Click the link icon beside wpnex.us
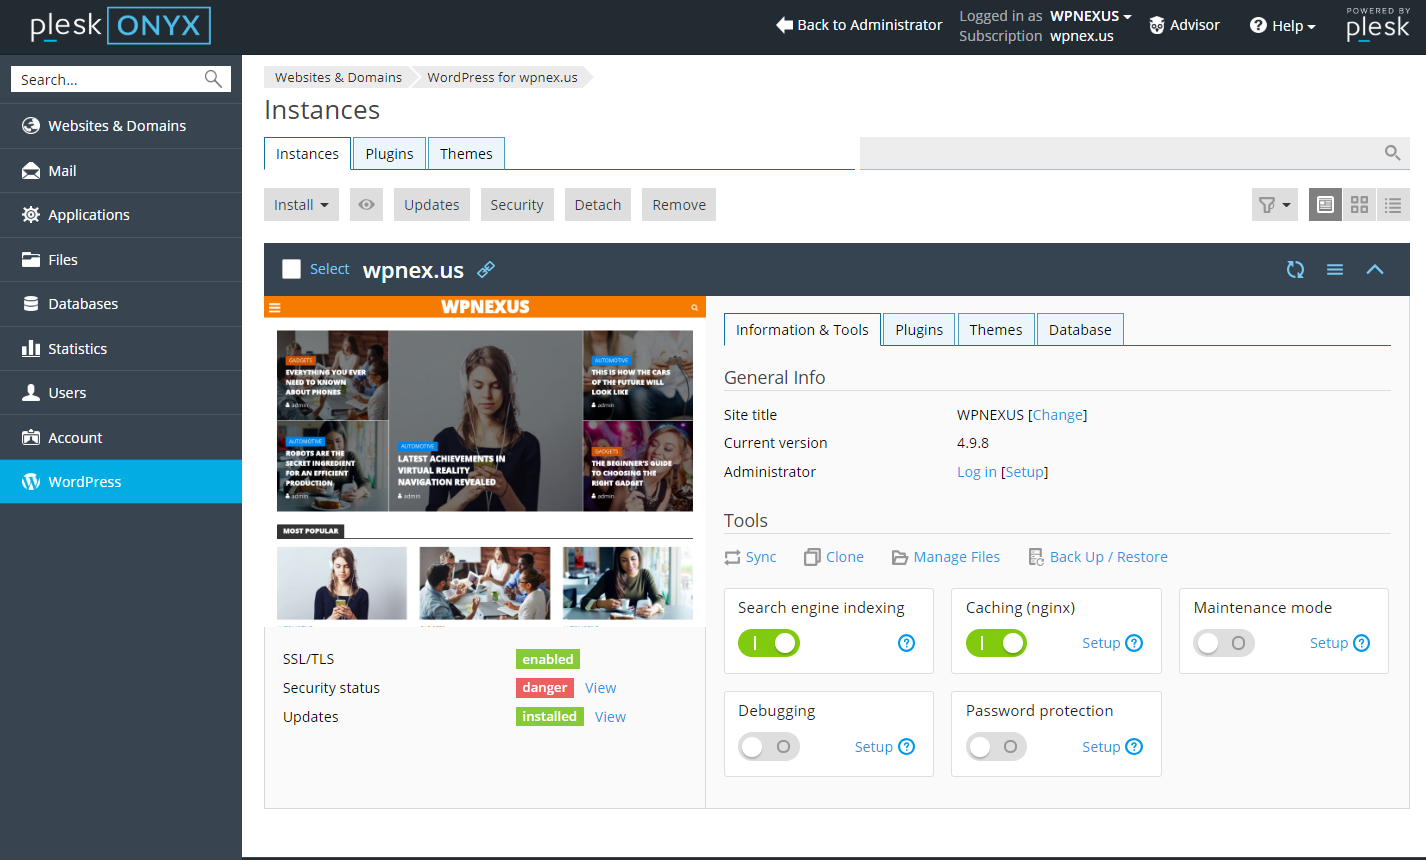The image size is (1426, 860). point(486,269)
